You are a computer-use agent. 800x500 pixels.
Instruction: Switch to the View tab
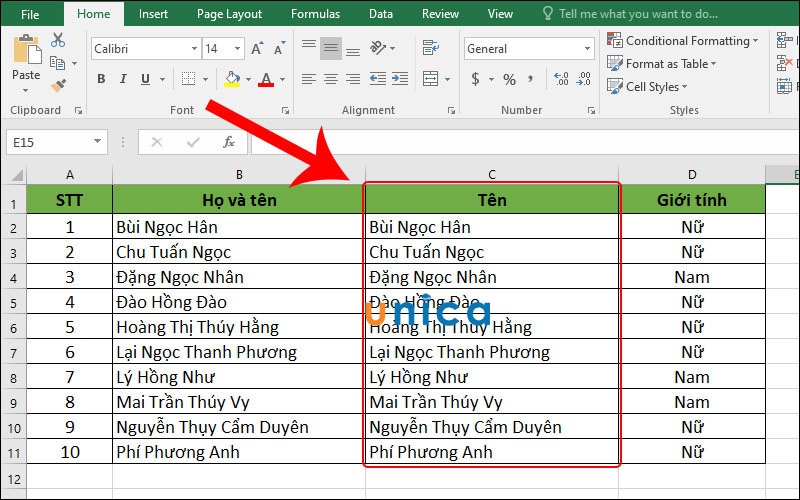500,14
